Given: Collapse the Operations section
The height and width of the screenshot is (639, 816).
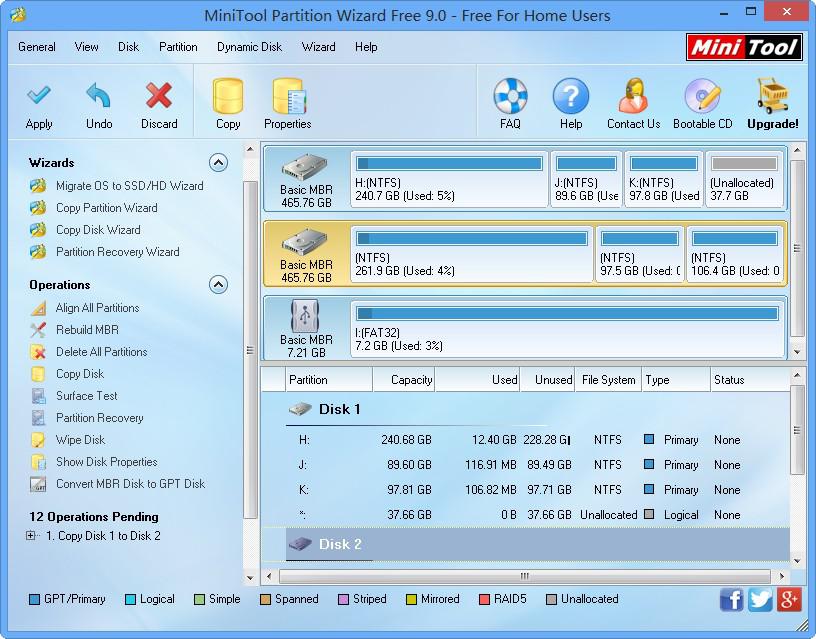Looking at the screenshot, I should pyautogui.click(x=218, y=285).
